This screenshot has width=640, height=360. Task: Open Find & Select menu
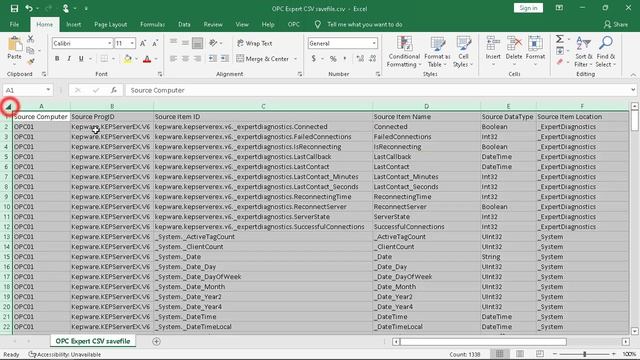pyautogui.click(x=606, y=52)
